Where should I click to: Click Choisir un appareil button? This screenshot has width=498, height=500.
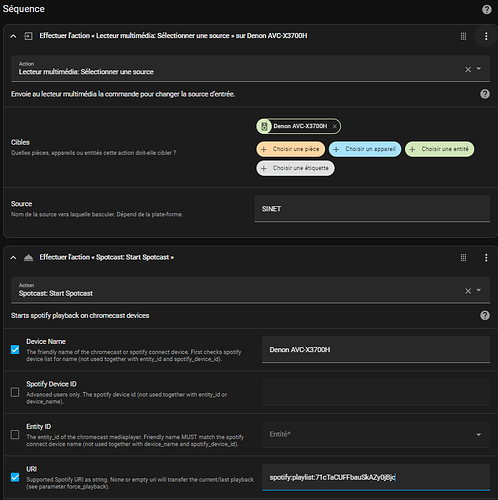coord(365,149)
